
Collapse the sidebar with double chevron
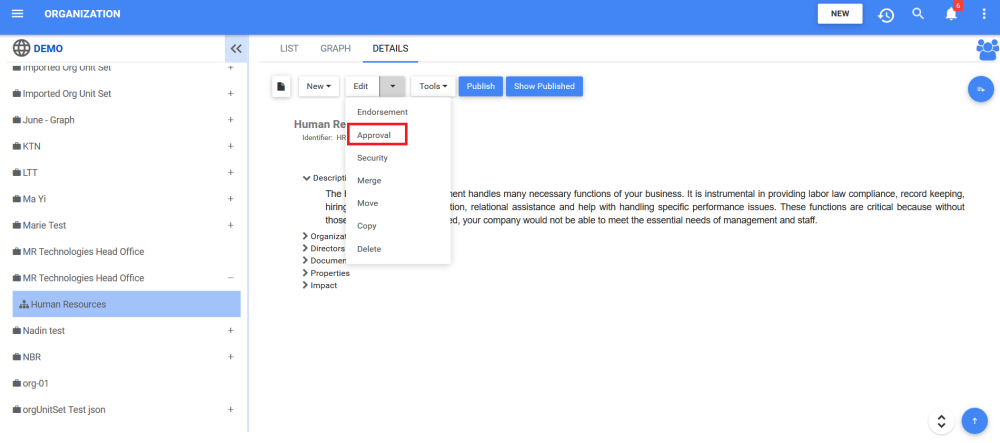(x=236, y=48)
